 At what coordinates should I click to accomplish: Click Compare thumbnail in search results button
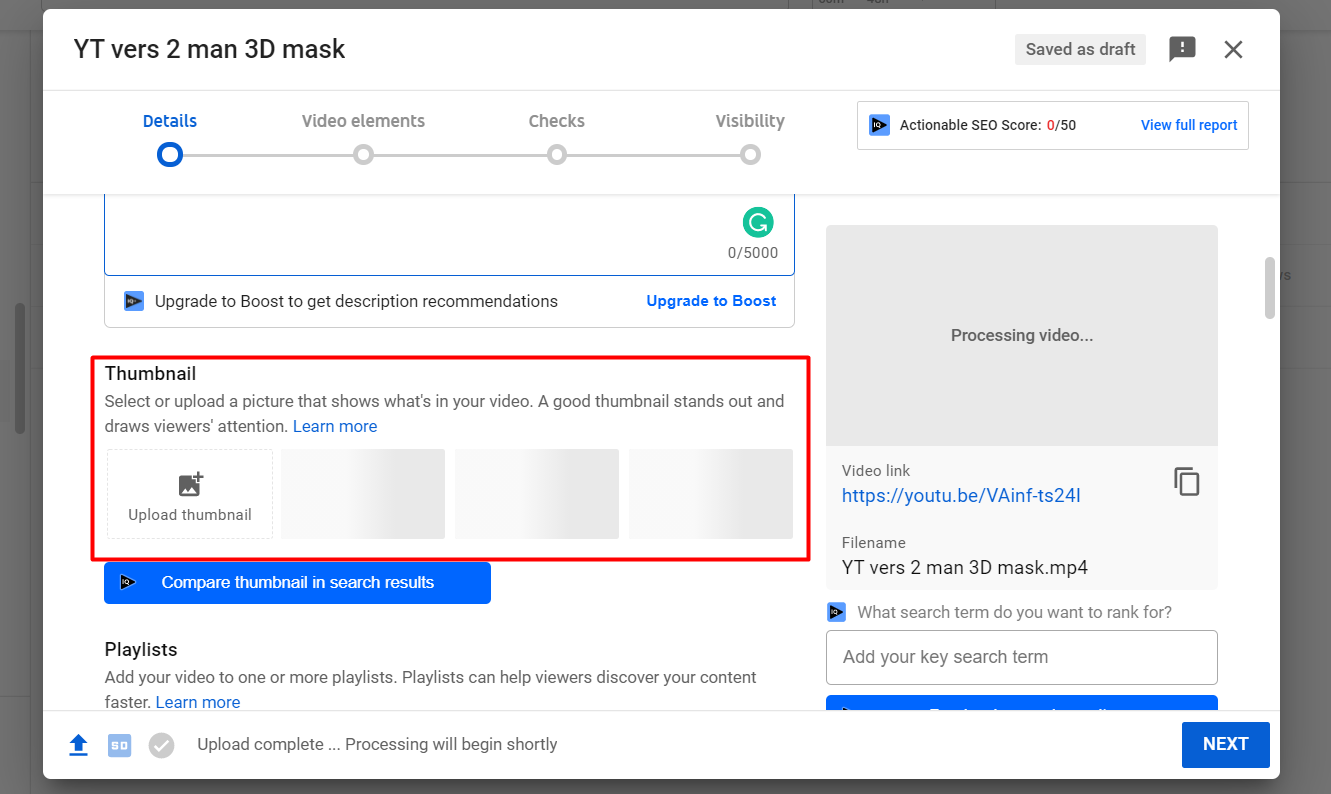297,583
